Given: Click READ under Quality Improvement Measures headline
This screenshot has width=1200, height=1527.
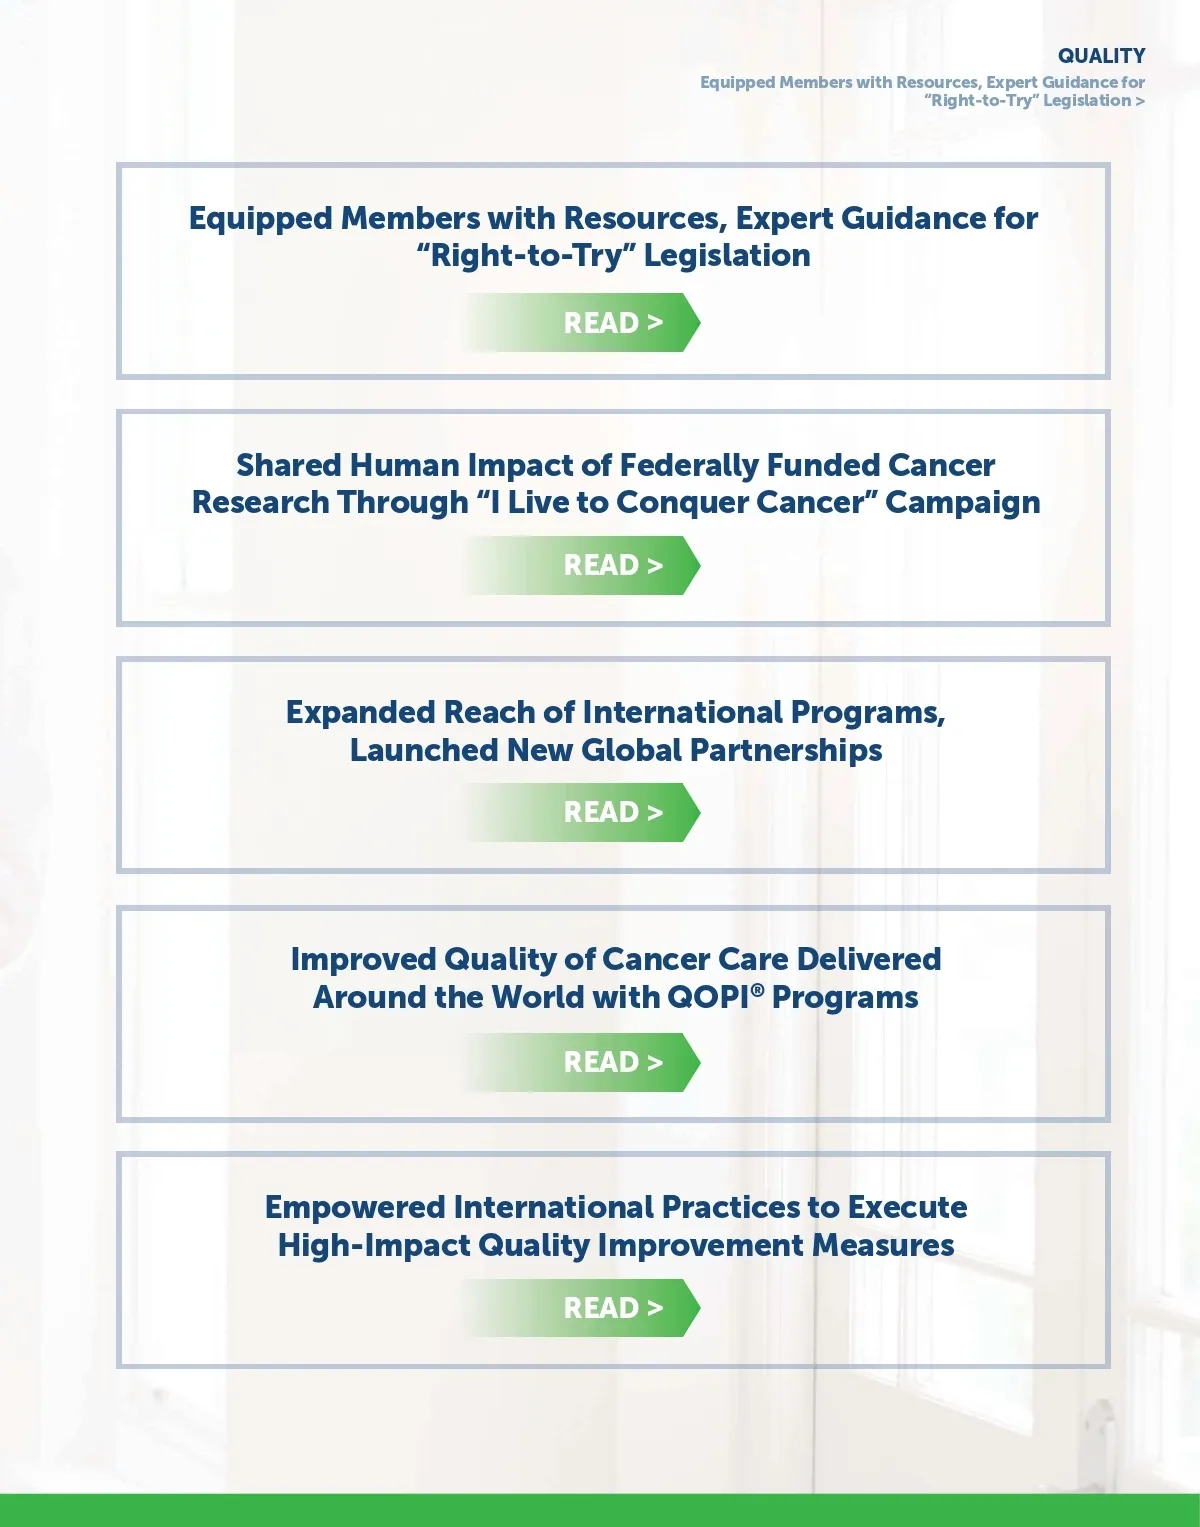Looking at the screenshot, I should (600, 1308).
